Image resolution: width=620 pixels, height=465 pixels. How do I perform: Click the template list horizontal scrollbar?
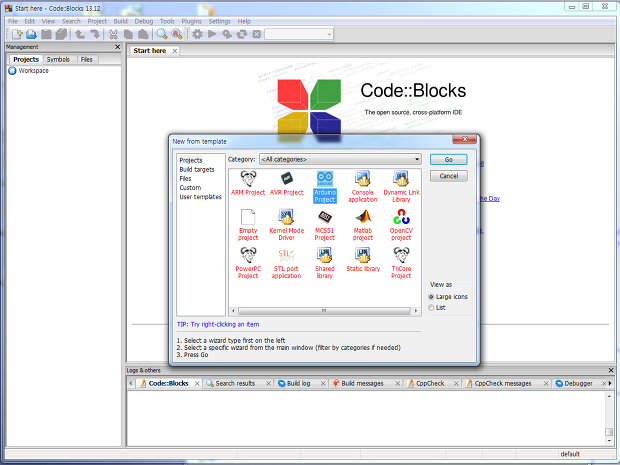pos(324,311)
